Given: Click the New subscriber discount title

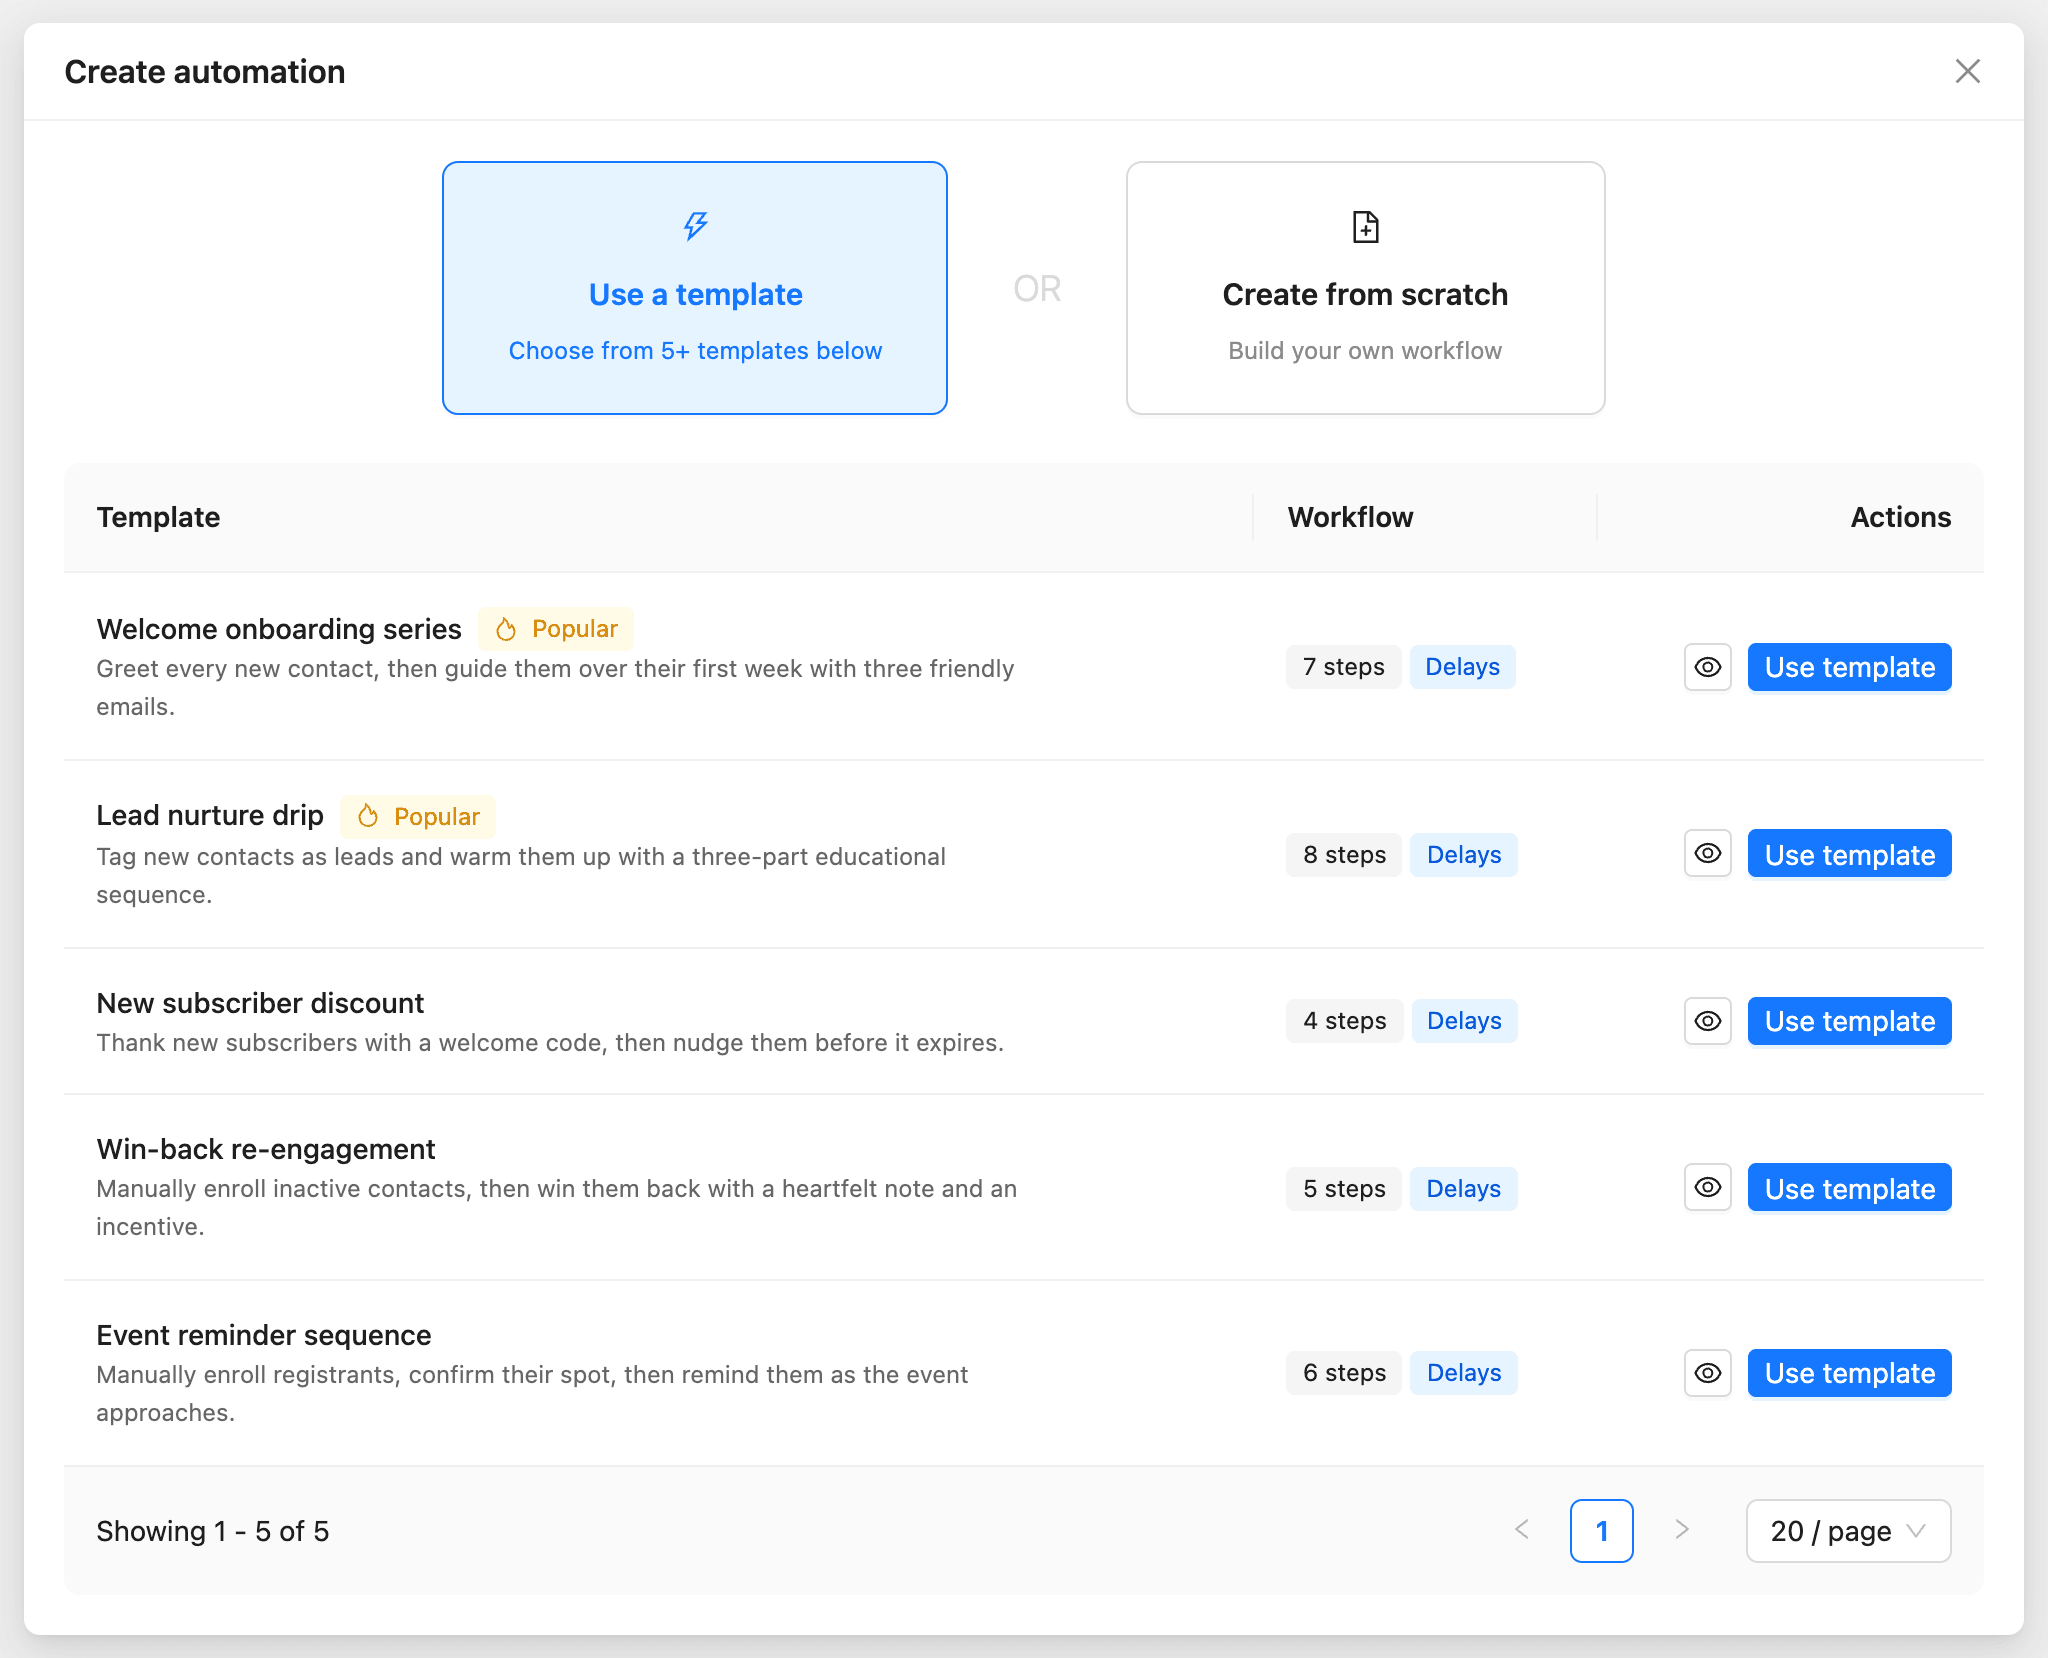Looking at the screenshot, I should pos(260,1003).
